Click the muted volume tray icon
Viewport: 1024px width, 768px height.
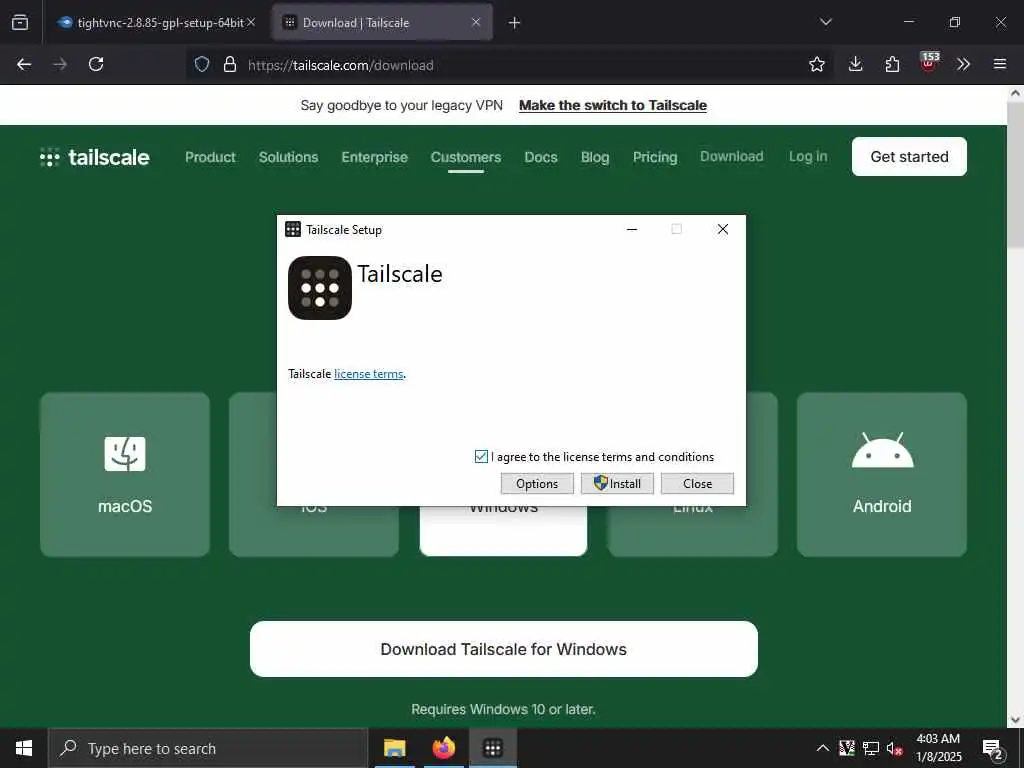pos(895,748)
